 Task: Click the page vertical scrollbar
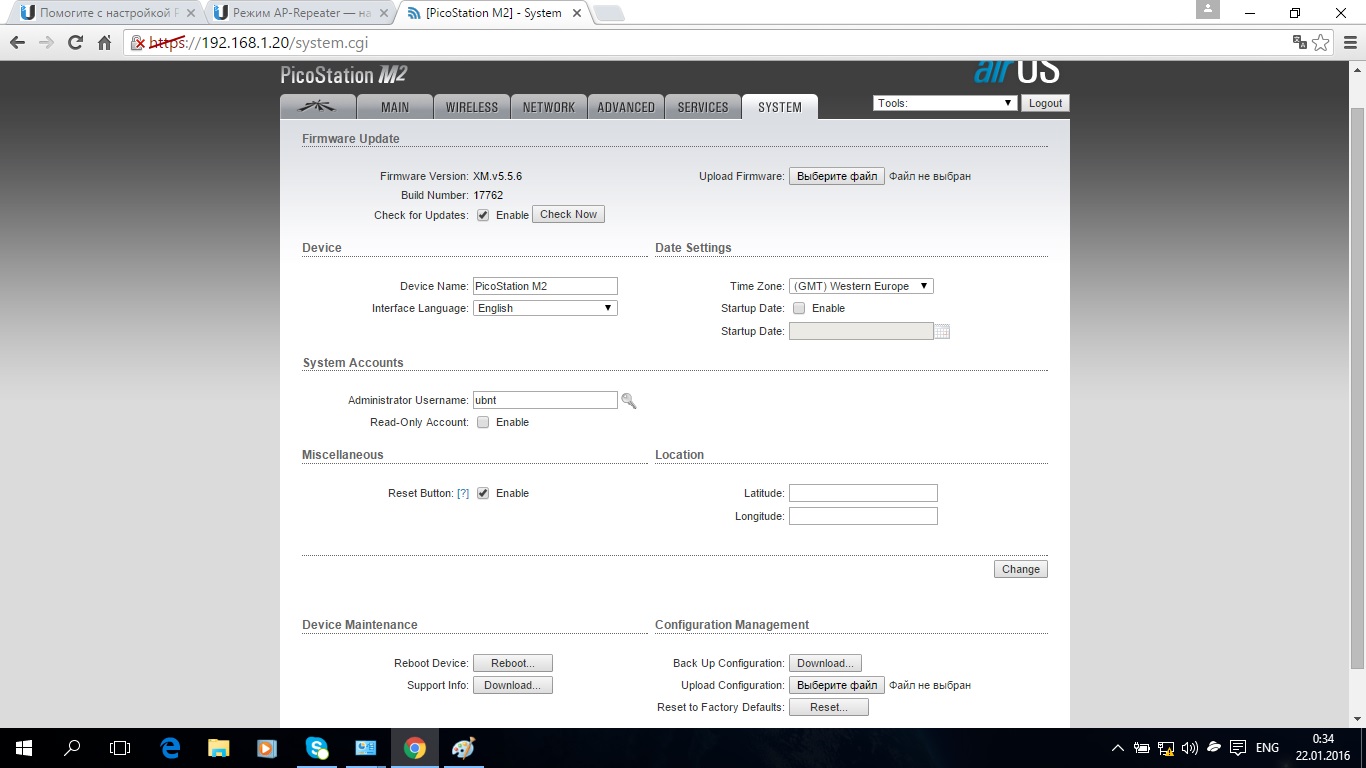click(1357, 390)
